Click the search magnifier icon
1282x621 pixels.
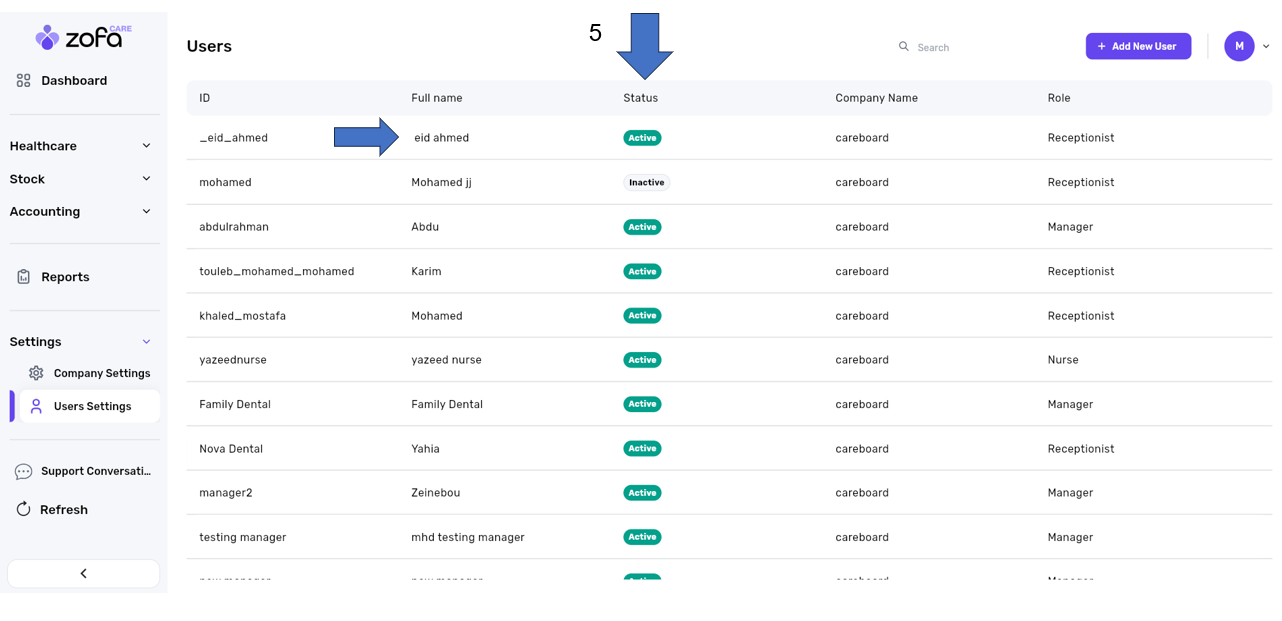pyautogui.click(x=904, y=47)
